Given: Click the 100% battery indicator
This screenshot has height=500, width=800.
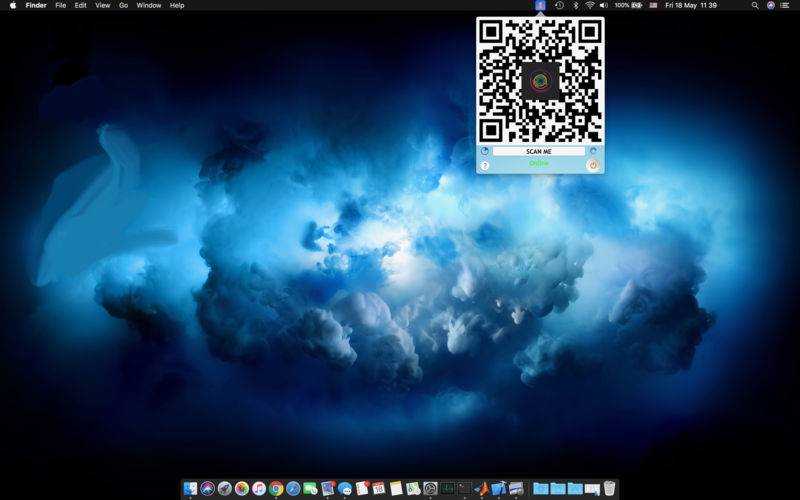Looking at the screenshot, I should (628, 5).
